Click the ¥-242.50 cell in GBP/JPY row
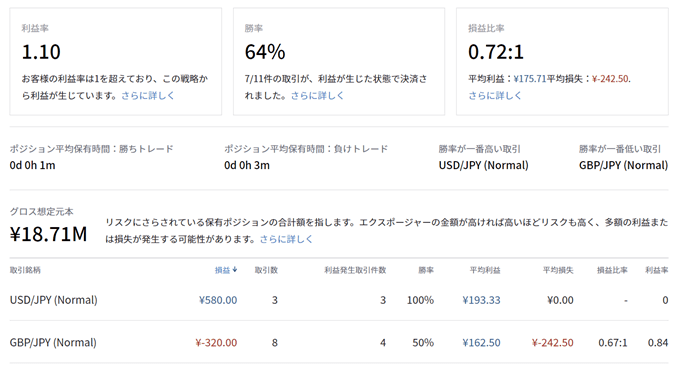This screenshot has height=369, width=680. pyautogui.click(x=552, y=343)
